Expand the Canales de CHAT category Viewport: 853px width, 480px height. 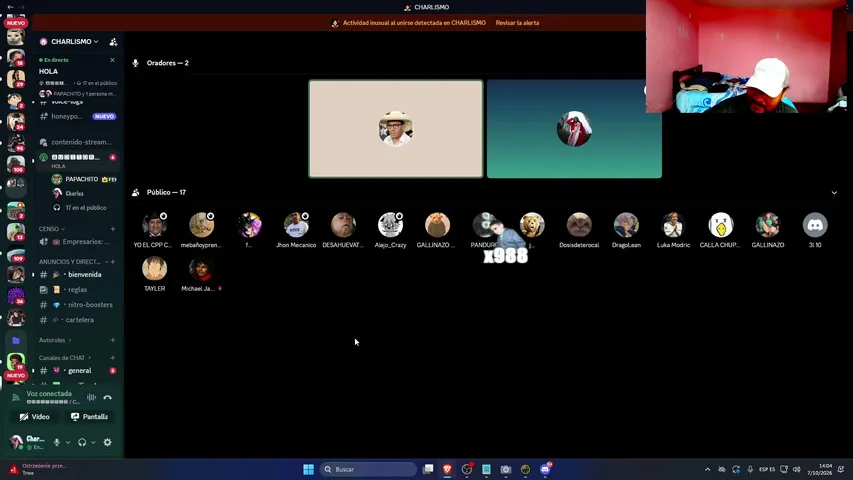[x=64, y=358]
